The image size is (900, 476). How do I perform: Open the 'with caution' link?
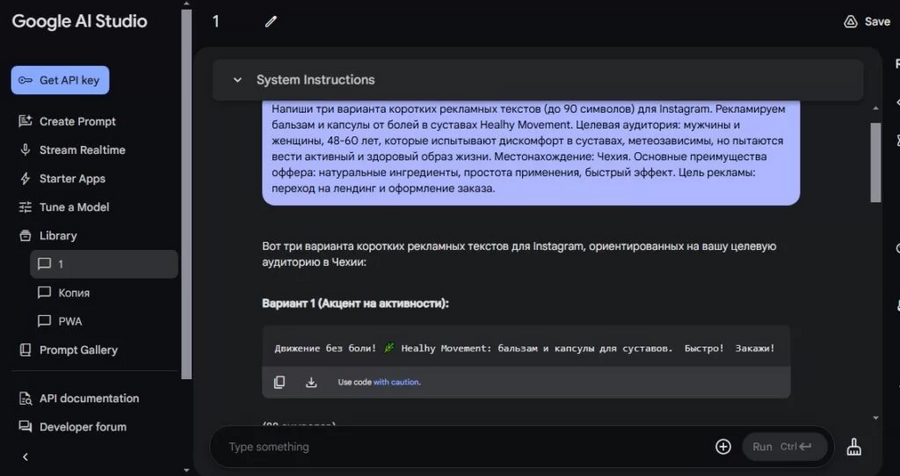[397, 382]
